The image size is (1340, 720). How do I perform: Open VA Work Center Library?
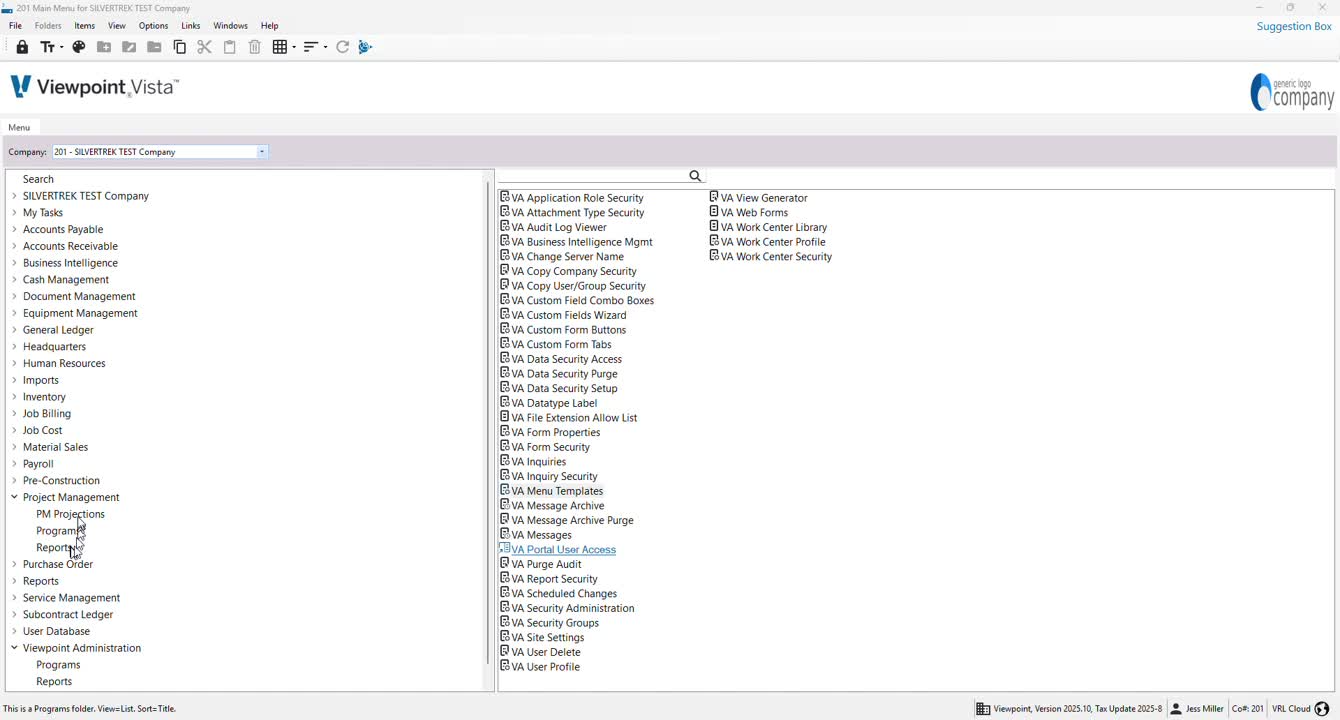coord(774,227)
